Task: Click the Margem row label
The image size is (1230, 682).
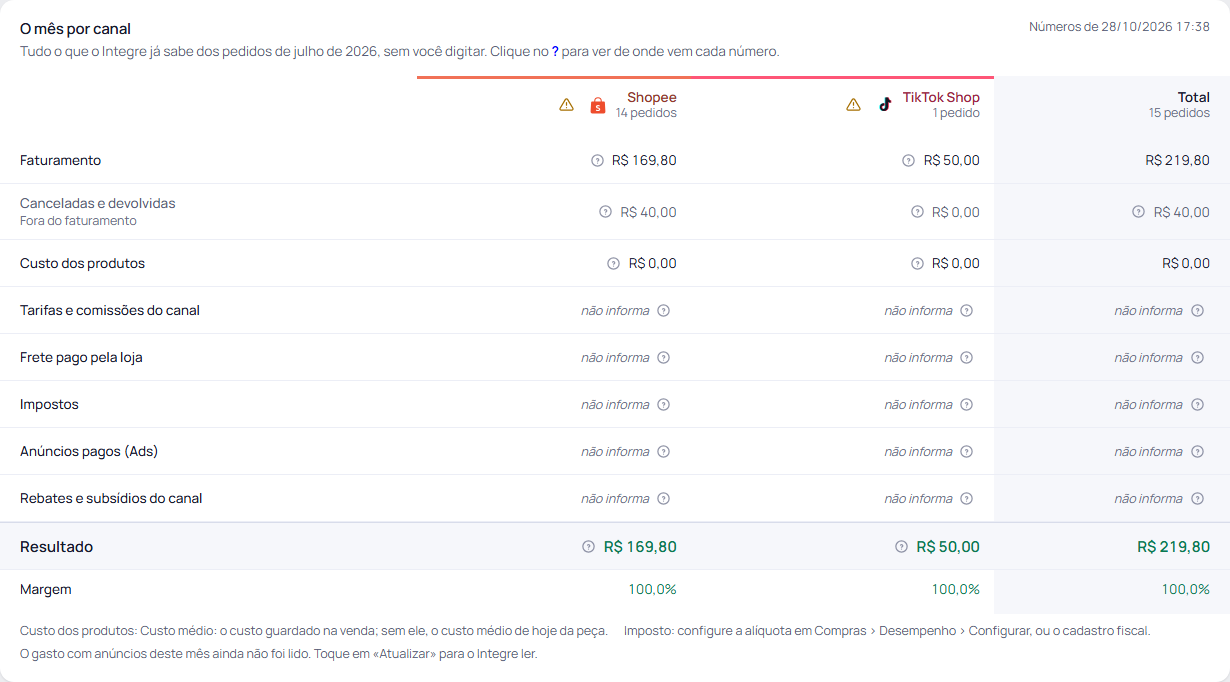Action: tap(46, 590)
